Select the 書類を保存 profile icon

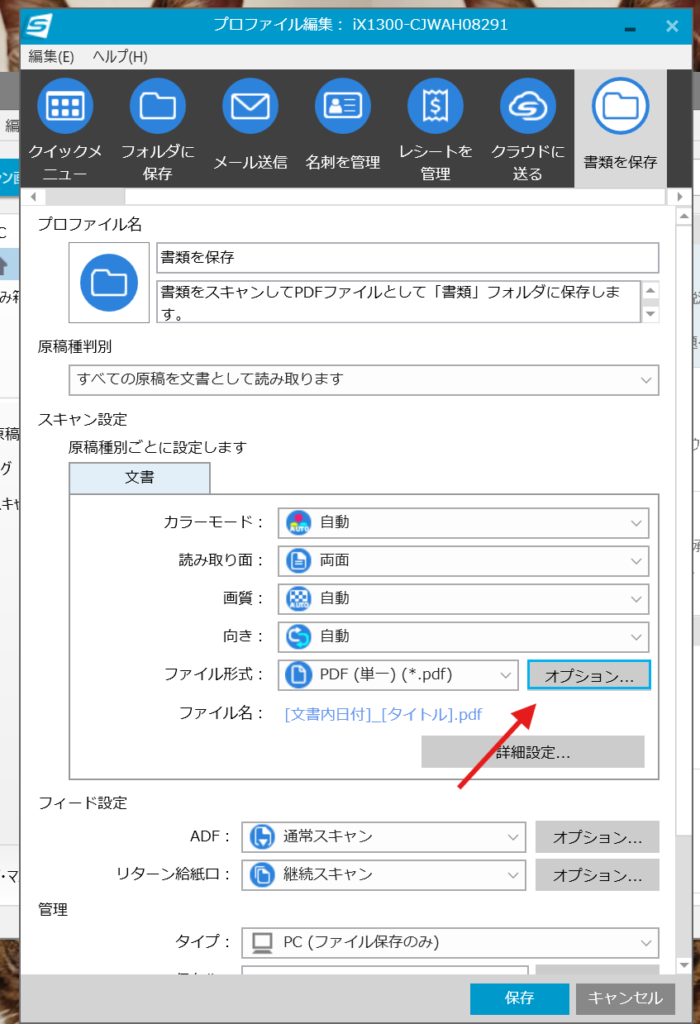[x=620, y=107]
